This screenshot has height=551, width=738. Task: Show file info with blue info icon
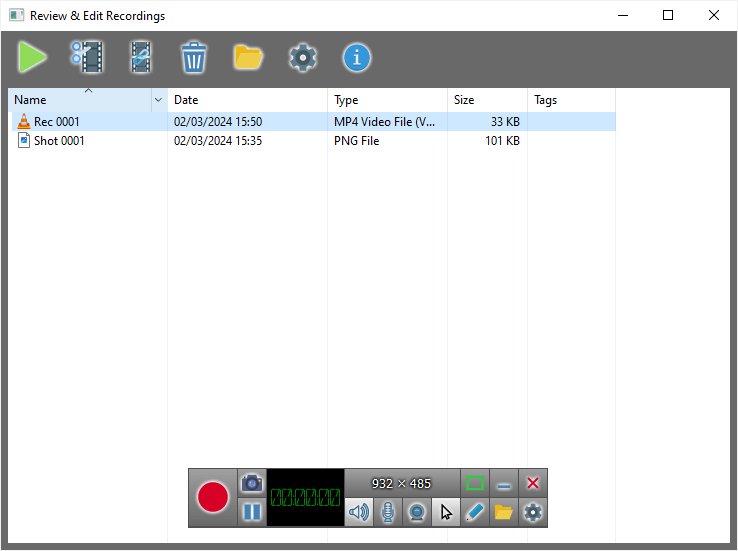[356, 58]
